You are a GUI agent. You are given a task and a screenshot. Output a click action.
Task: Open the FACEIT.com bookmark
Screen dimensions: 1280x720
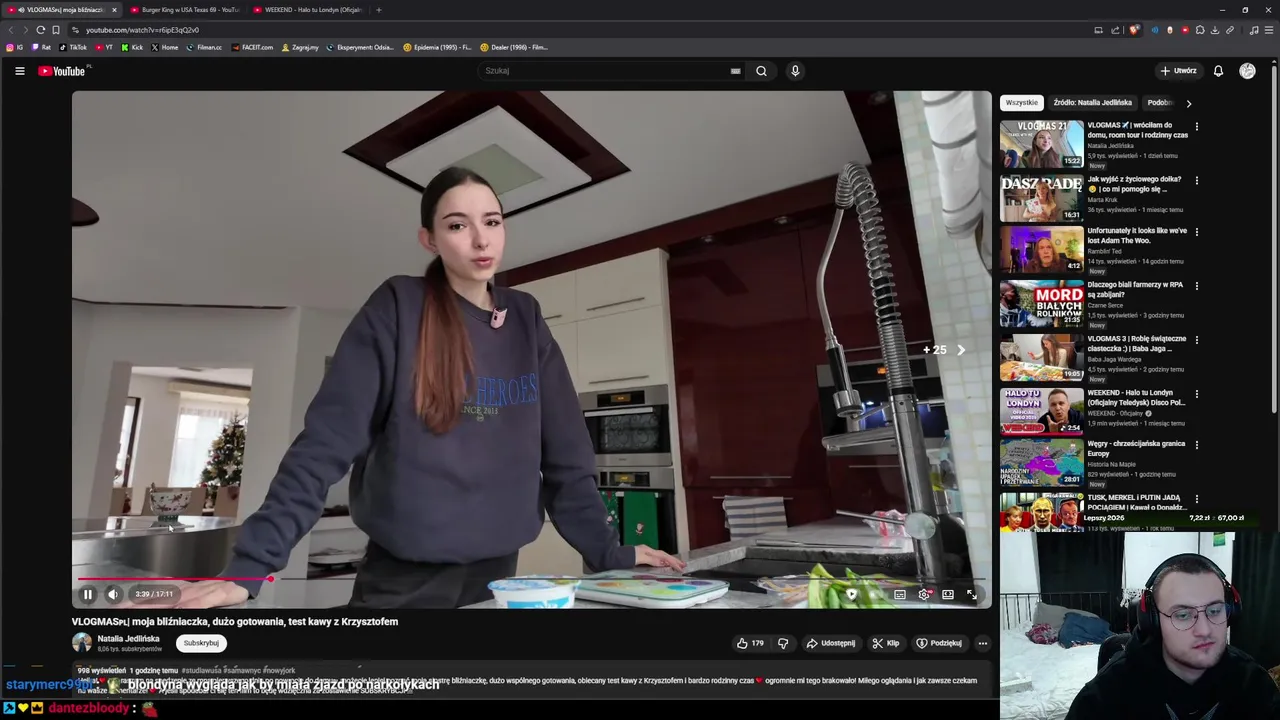coord(252,47)
